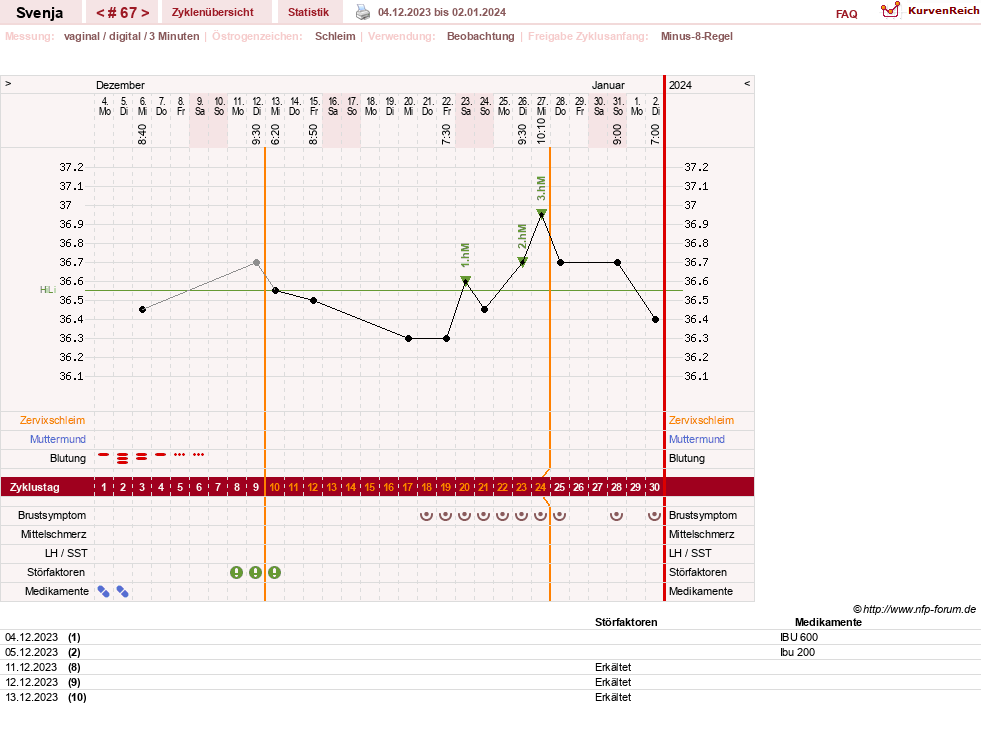Select the 3.hM triangle marker on chart
This screenshot has height=741, width=981.
pyautogui.click(x=541, y=213)
